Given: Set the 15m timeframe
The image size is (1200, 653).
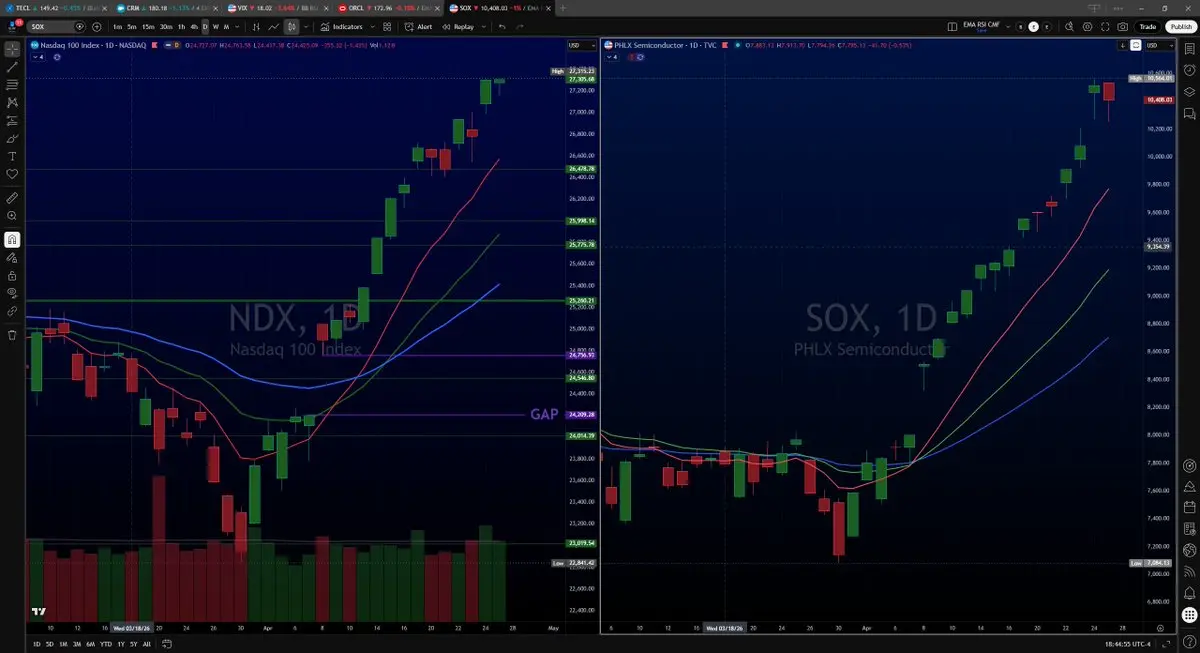Looking at the screenshot, I should click(148, 26).
